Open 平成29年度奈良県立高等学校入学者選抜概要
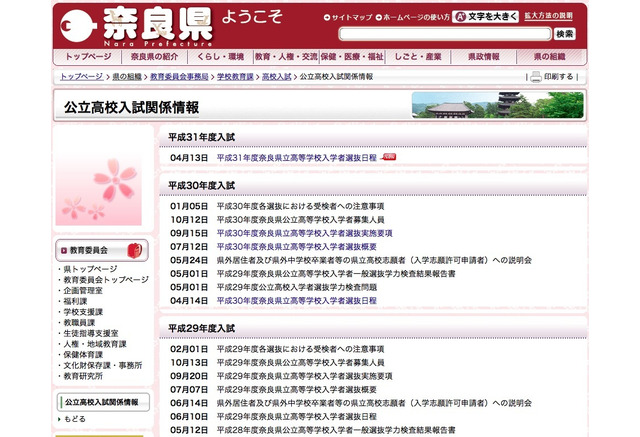This screenshot has width=640, height=437. [296, 390]
